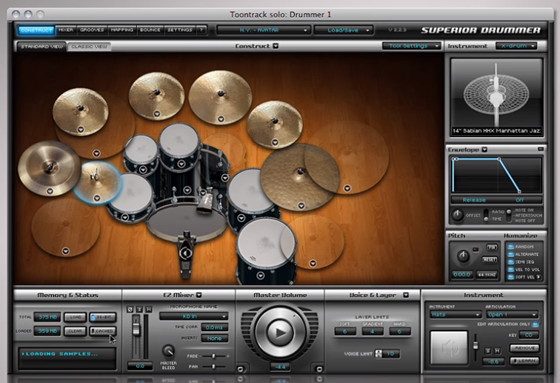Click the Envelope Offset knob
Viewport: 560px width, 383px height.
click(x=458, y=215)
